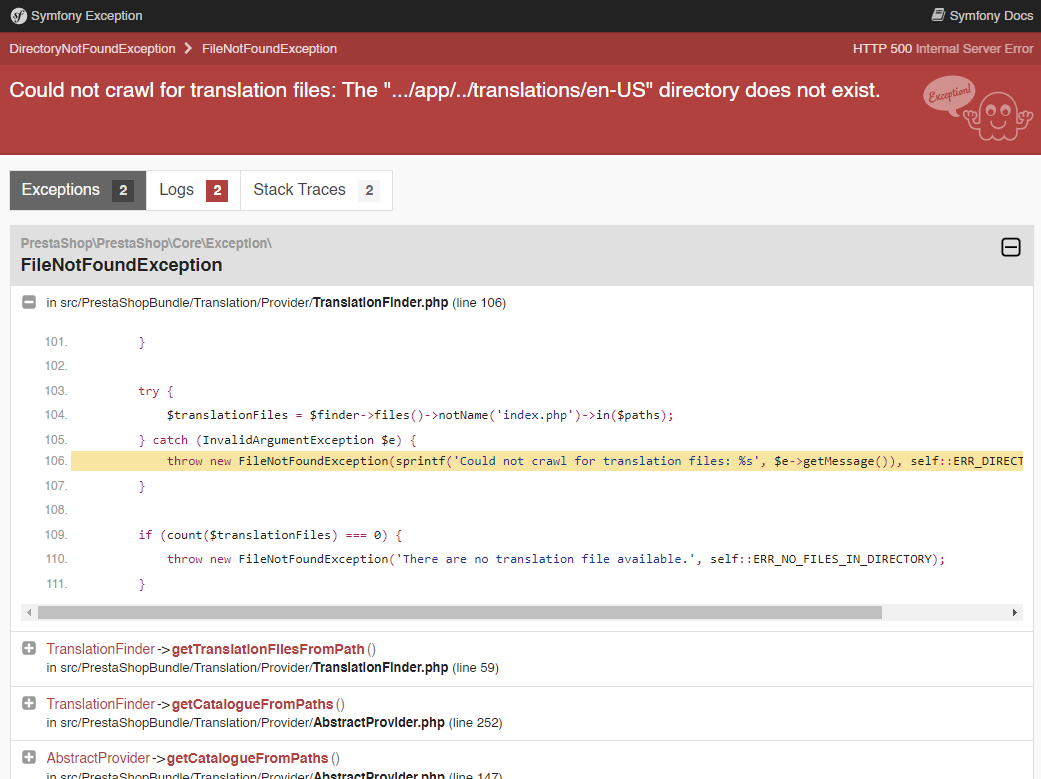The width and height of the screenshot is (1041, 779).
Task: Click the TranslationFinder.php (line 59) file path
Action: [272, 667]
